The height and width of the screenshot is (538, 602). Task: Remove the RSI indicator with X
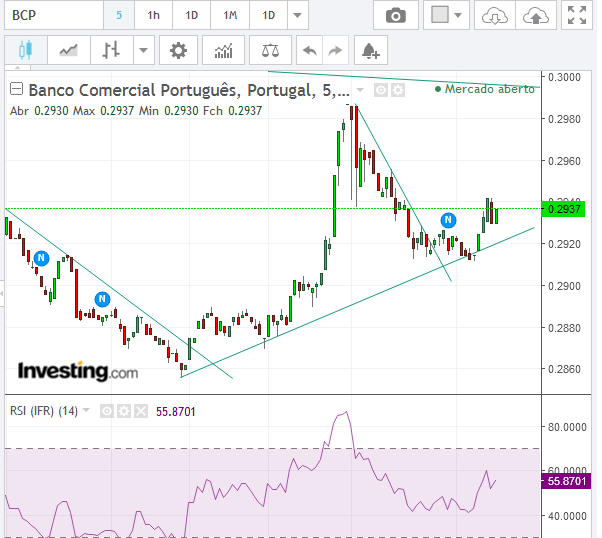pyautogui.click(x=141, y=412)
